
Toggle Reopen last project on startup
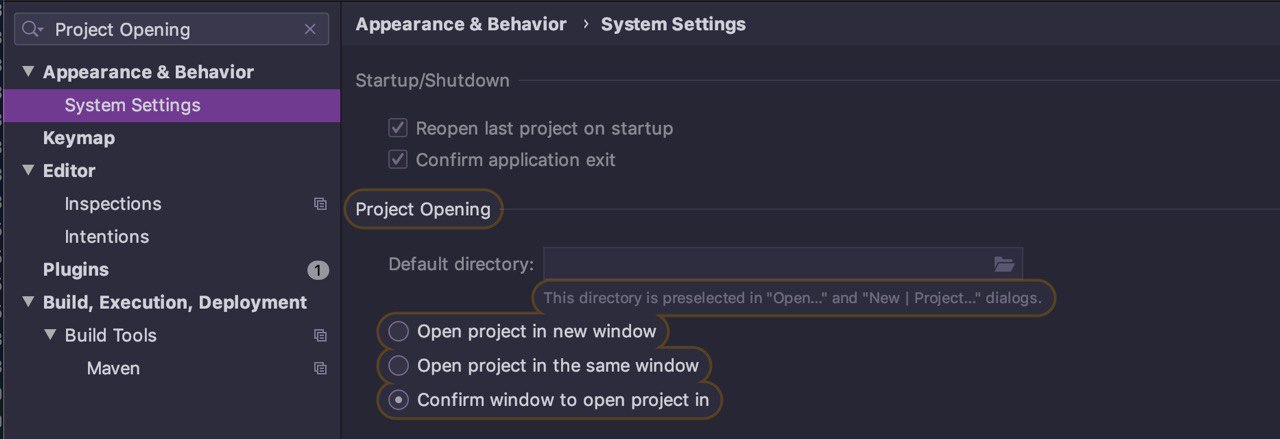pos(398,128)
